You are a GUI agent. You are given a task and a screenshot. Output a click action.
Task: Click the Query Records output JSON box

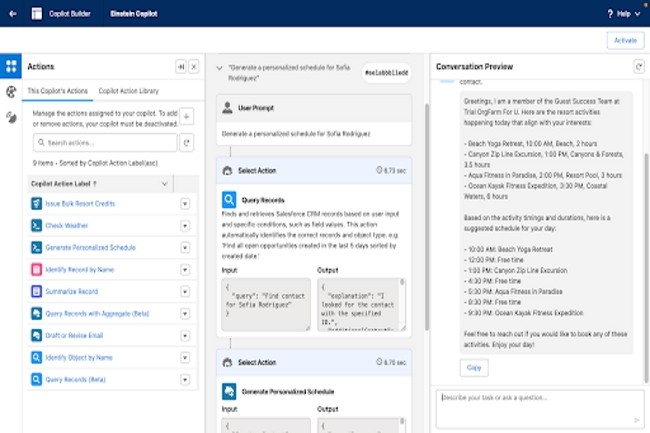click(361, 305)
